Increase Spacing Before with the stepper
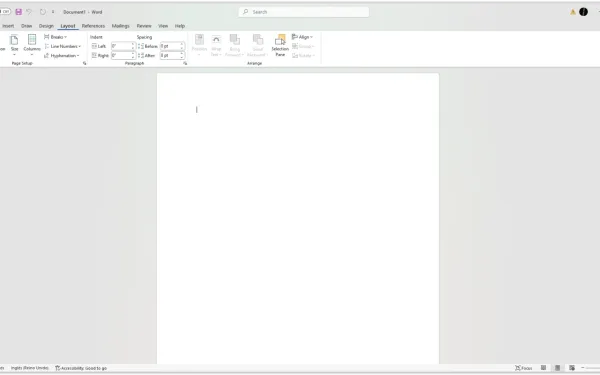This screenshot has width=600, height=375. click(x=182, y=44)
